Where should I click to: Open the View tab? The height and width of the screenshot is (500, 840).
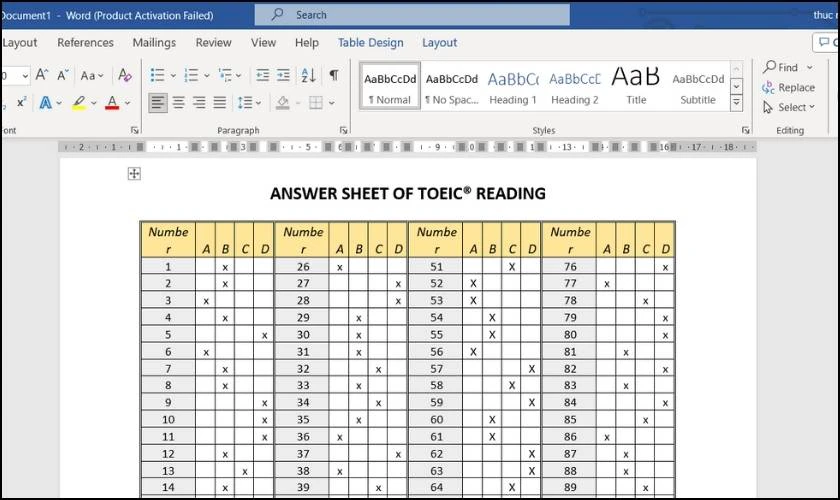[263, 42]
